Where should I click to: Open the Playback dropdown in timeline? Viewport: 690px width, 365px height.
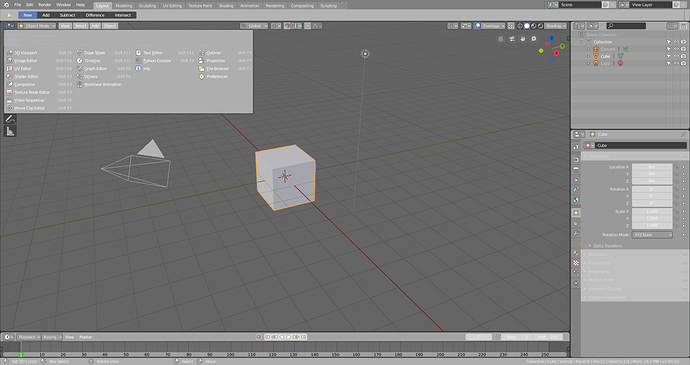pos(29,337)
